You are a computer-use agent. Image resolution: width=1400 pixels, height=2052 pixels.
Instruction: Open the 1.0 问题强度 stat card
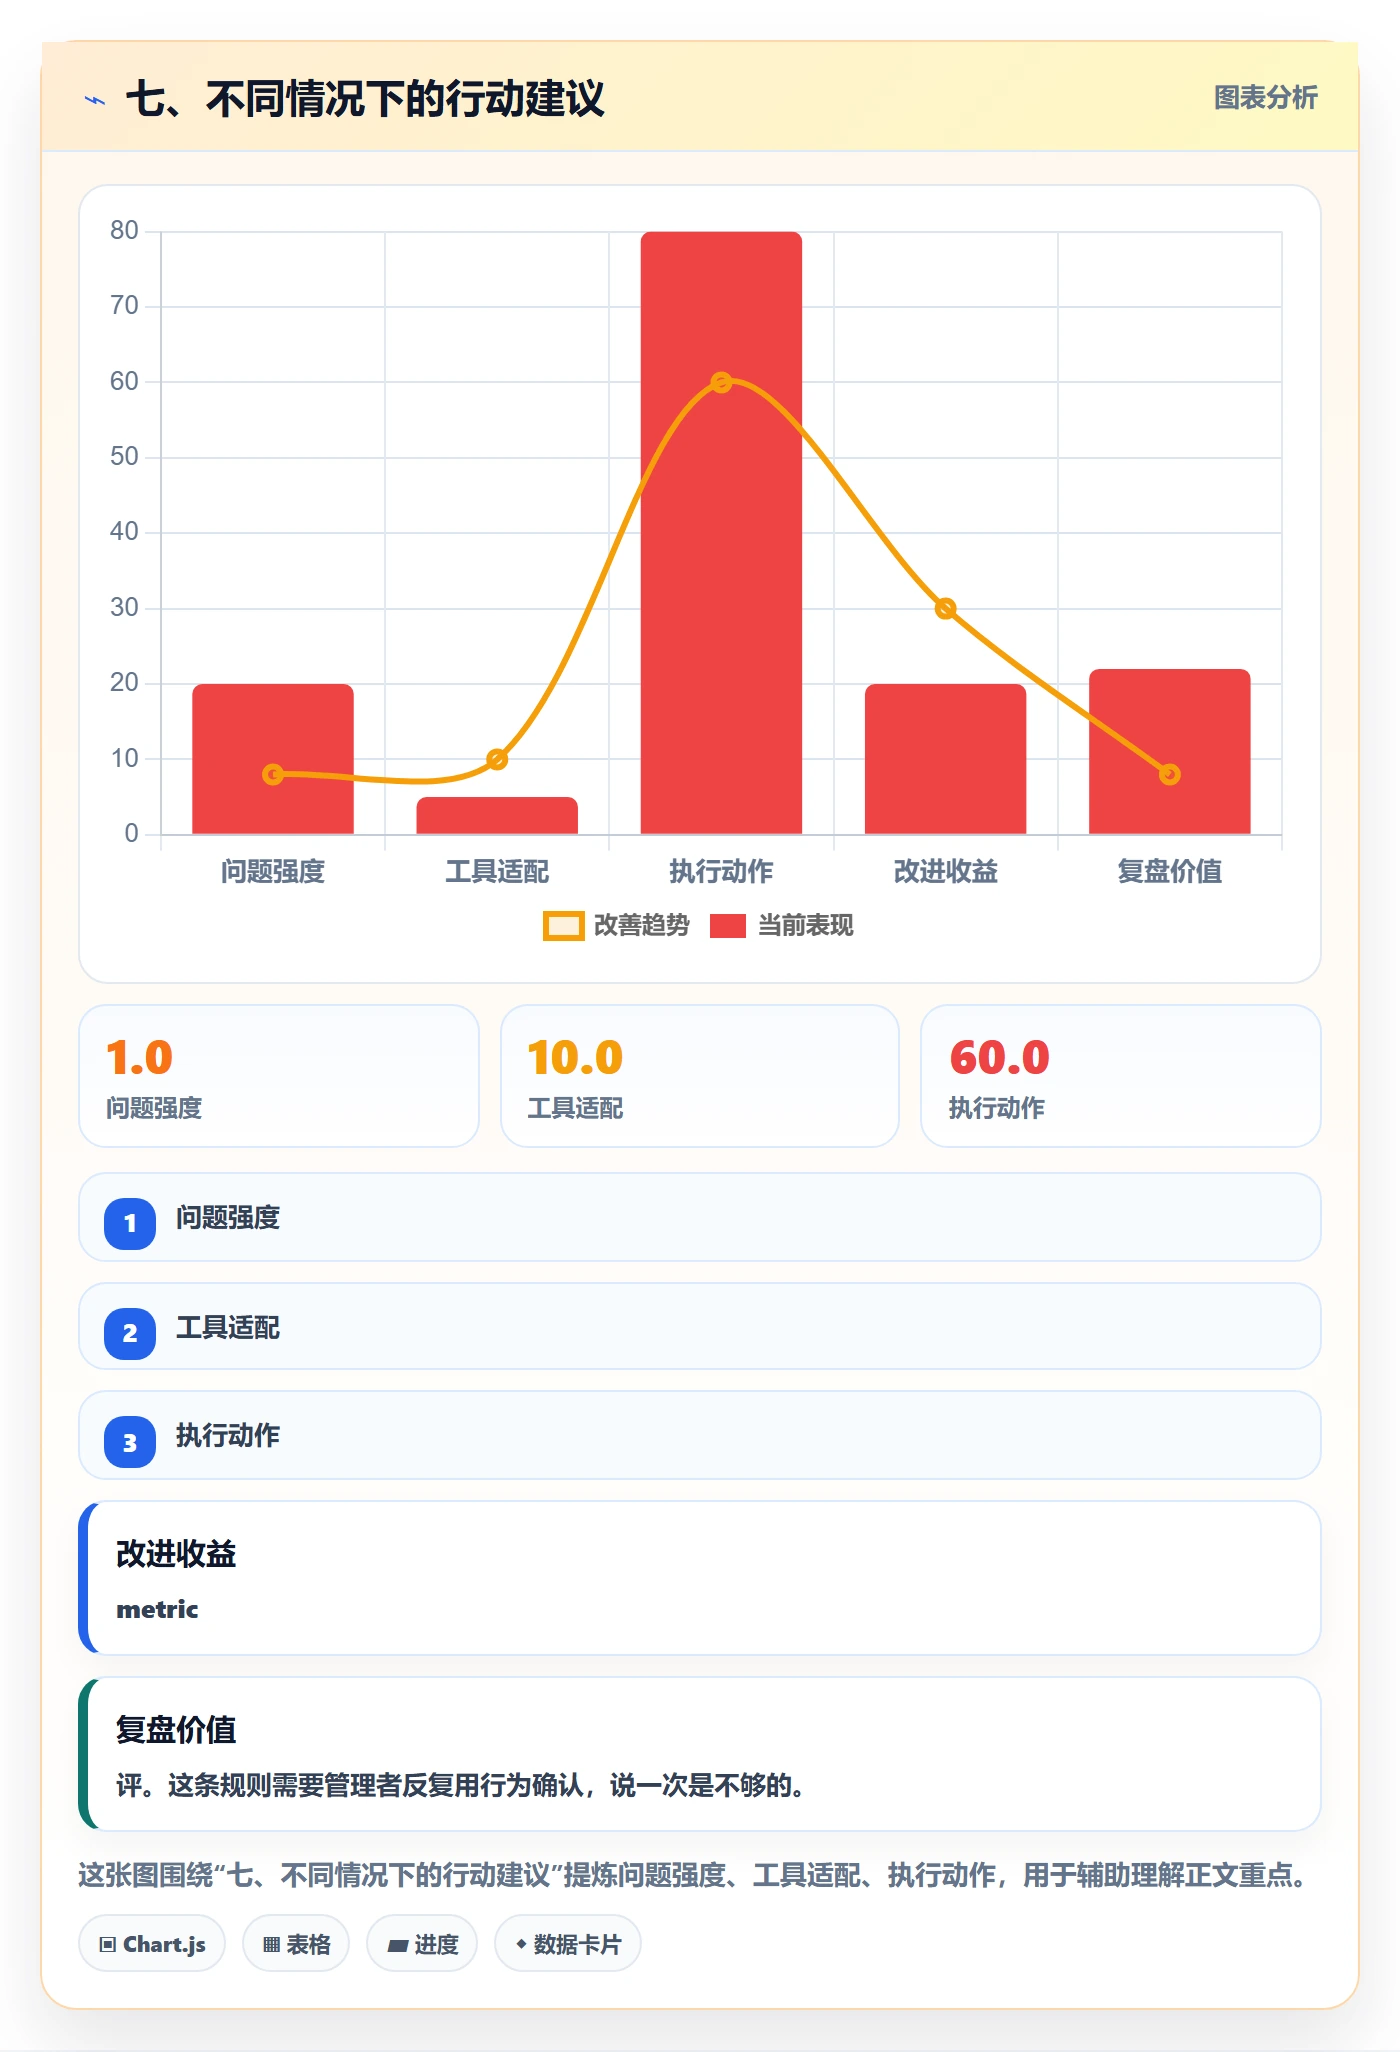[279, 1076]
